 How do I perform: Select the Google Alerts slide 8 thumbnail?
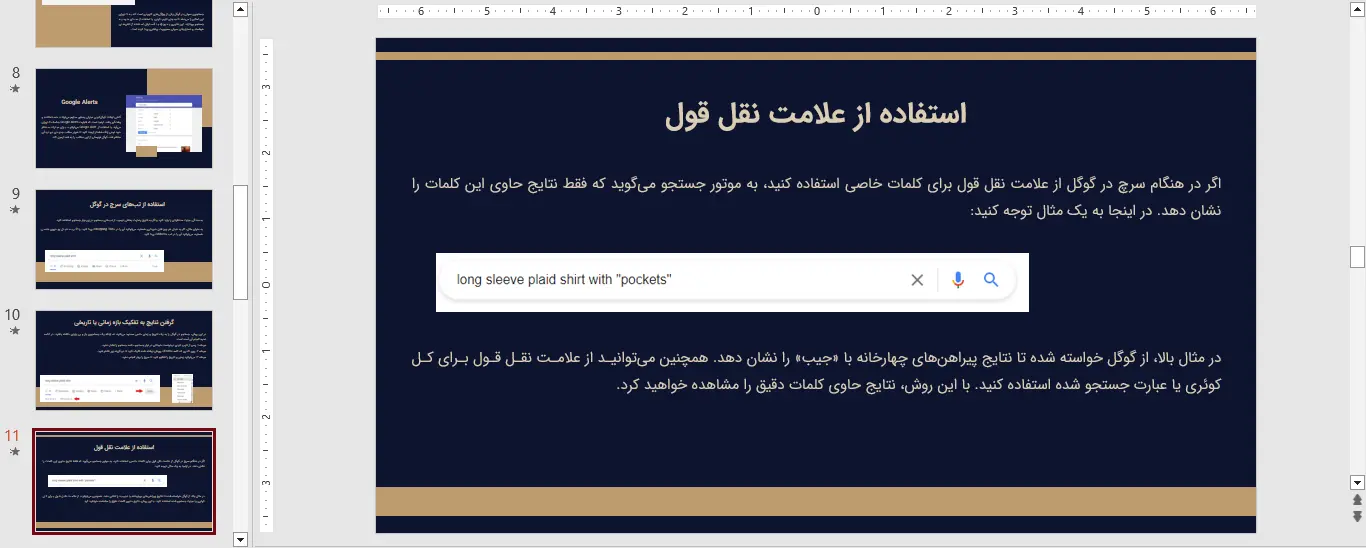(x=124, y=118)
